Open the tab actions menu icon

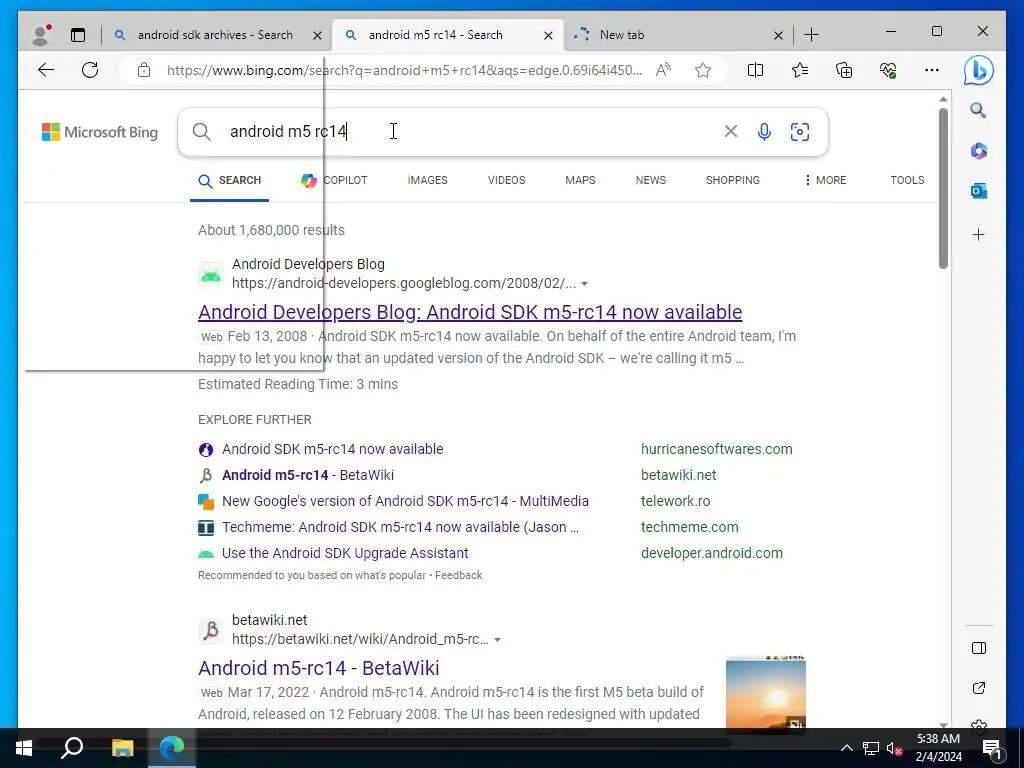(78, 35)
